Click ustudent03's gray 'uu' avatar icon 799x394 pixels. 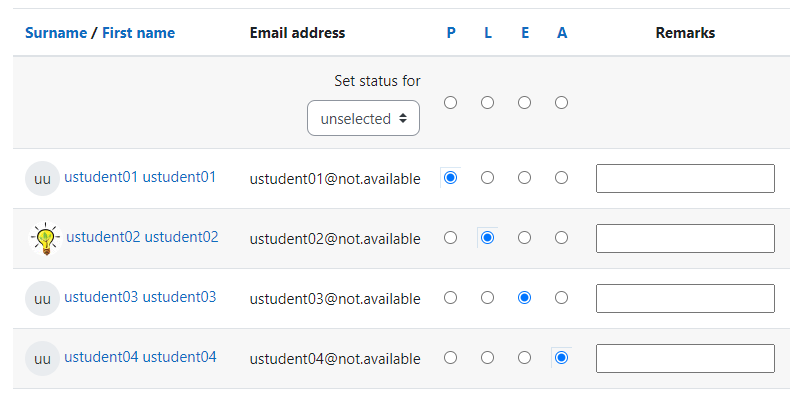click(x=42, y=298)
